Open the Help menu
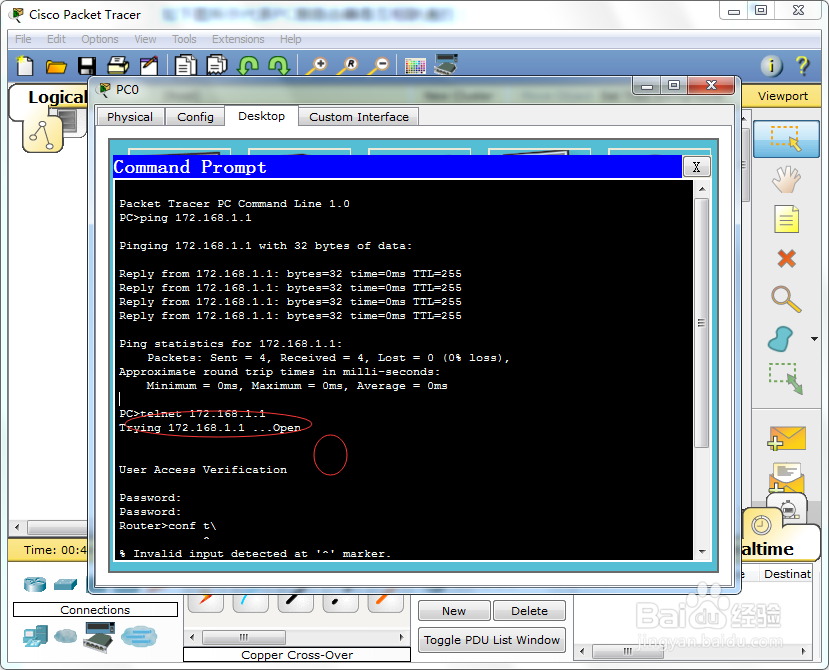This screenshot has width=829, height=670. point(290,39)
